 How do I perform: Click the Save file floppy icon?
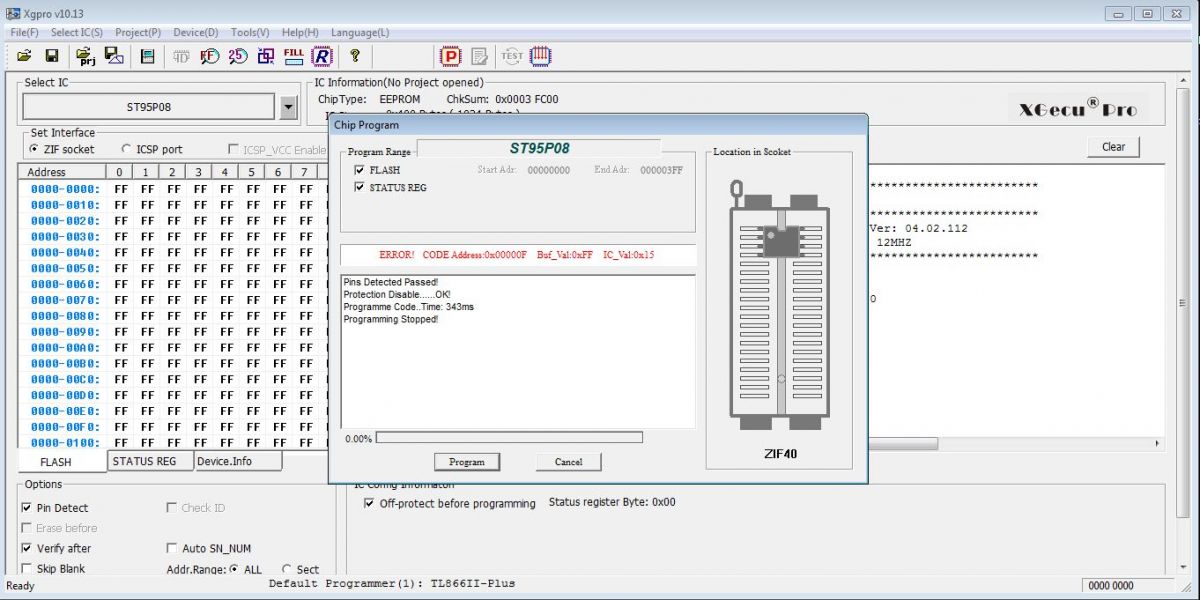click(51, 56)
